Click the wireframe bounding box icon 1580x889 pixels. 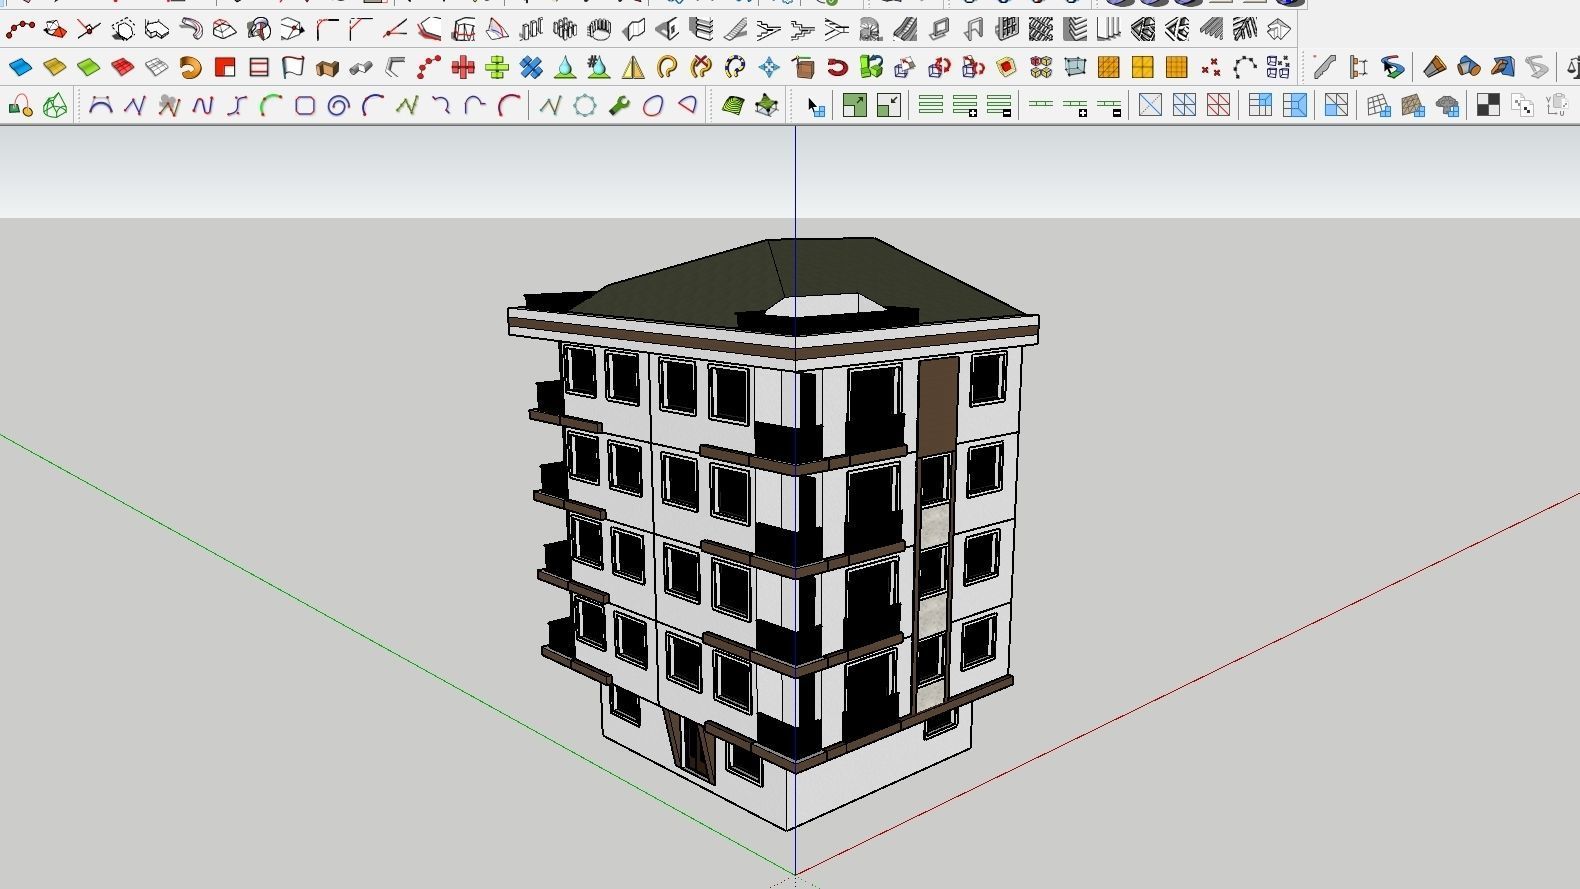tap(1075, 67)
